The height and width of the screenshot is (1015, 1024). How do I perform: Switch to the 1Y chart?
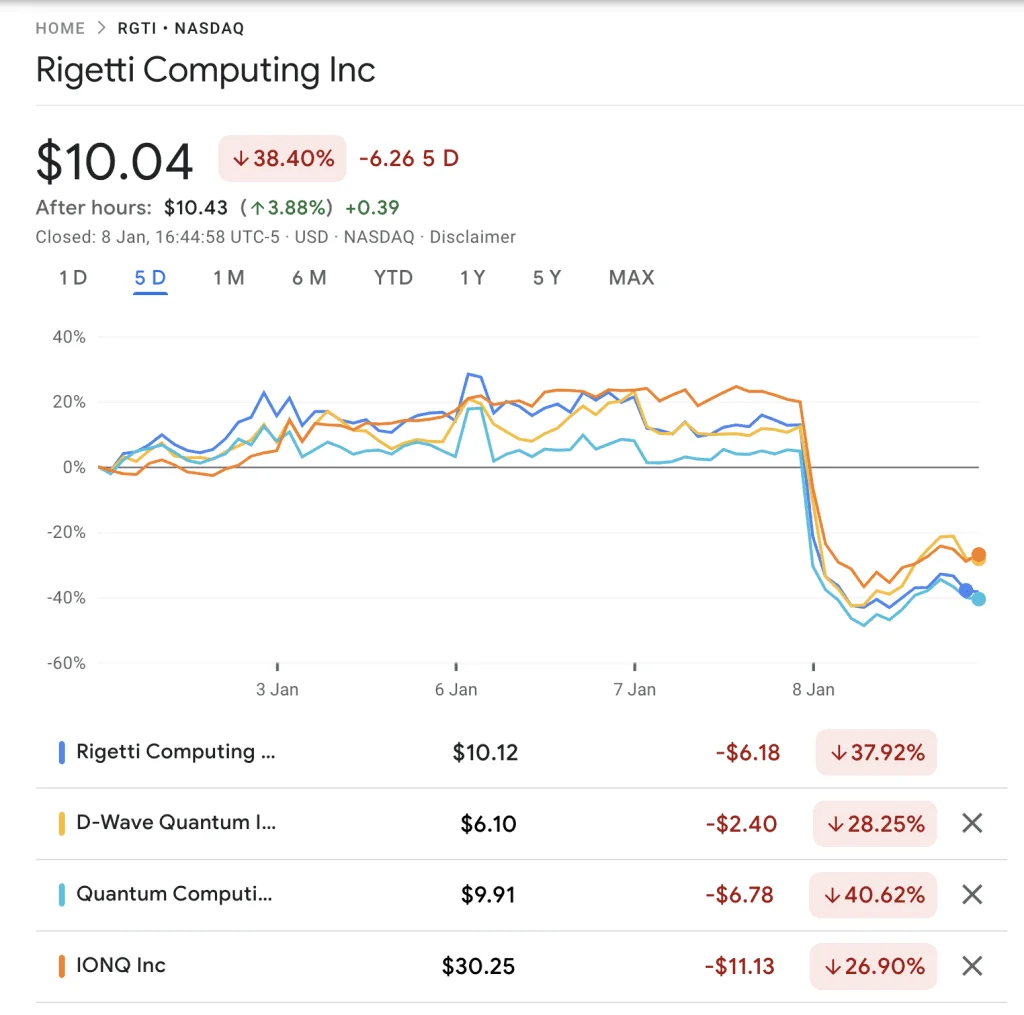[472, 278]
